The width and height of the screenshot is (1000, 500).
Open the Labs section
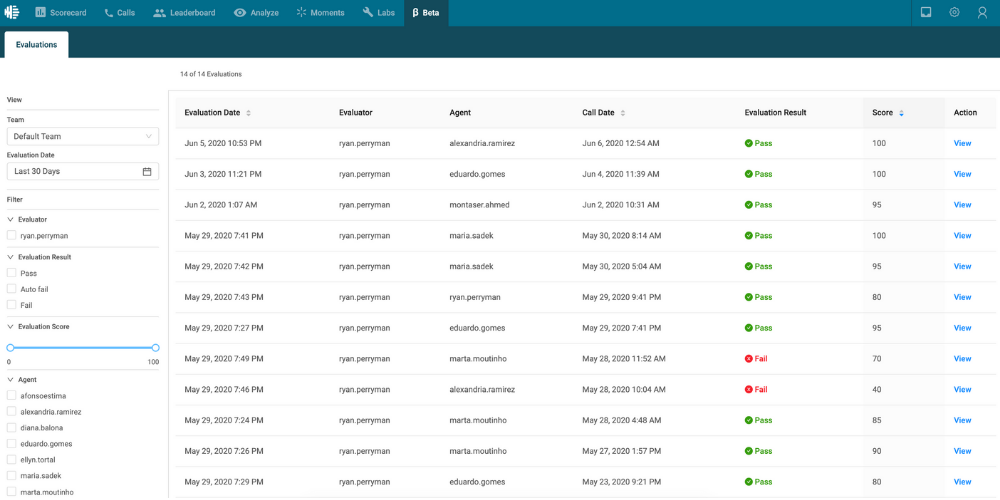point(379,13)
